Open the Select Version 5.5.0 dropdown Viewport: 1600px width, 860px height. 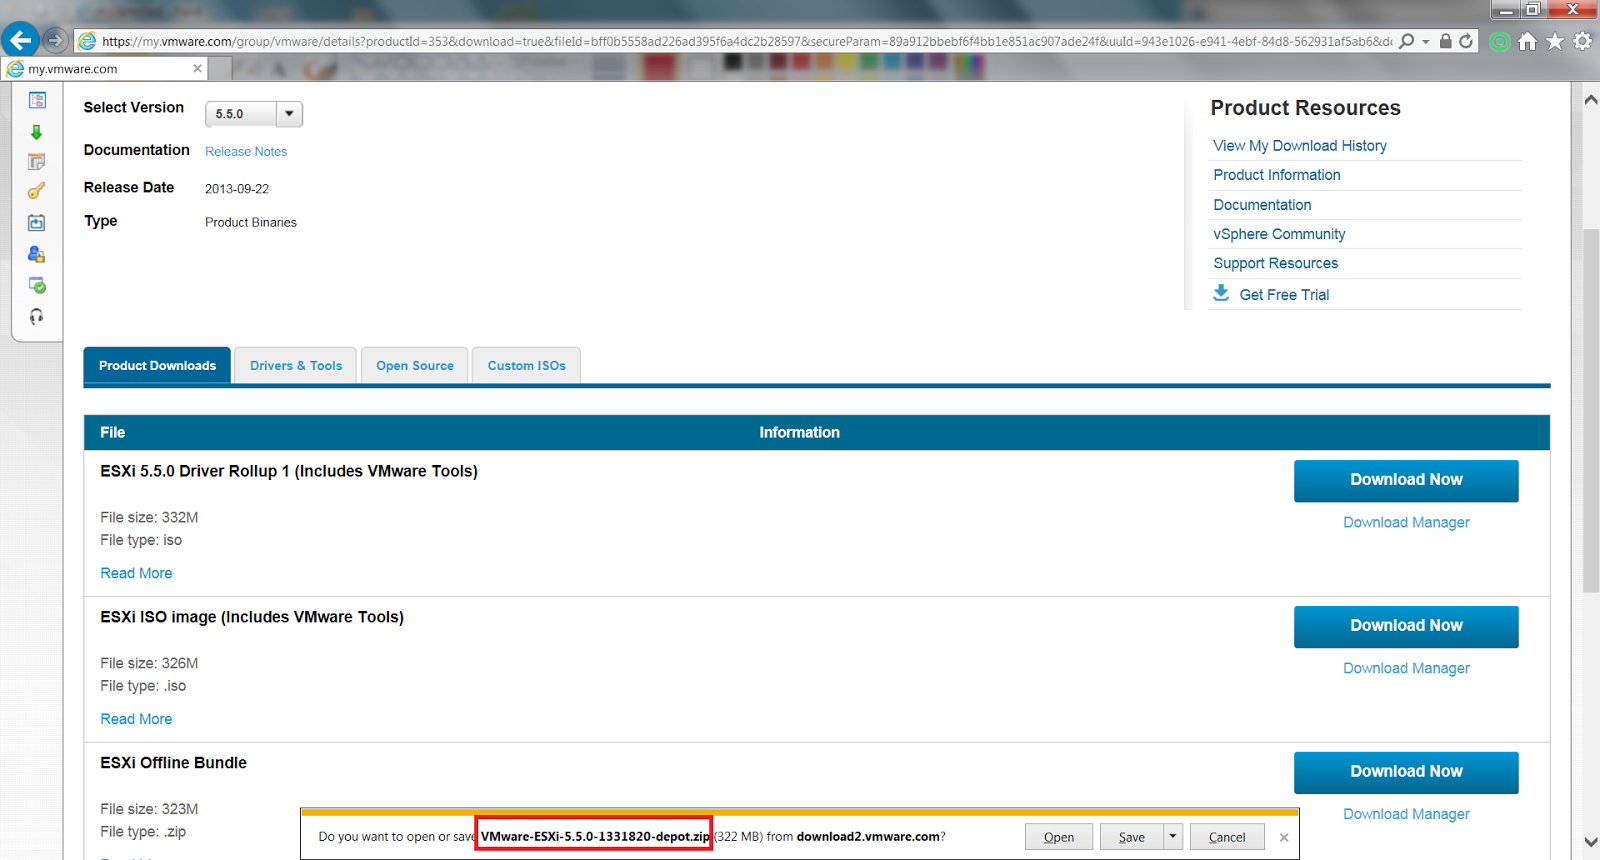pyautogui.click(x=253, y=114)
